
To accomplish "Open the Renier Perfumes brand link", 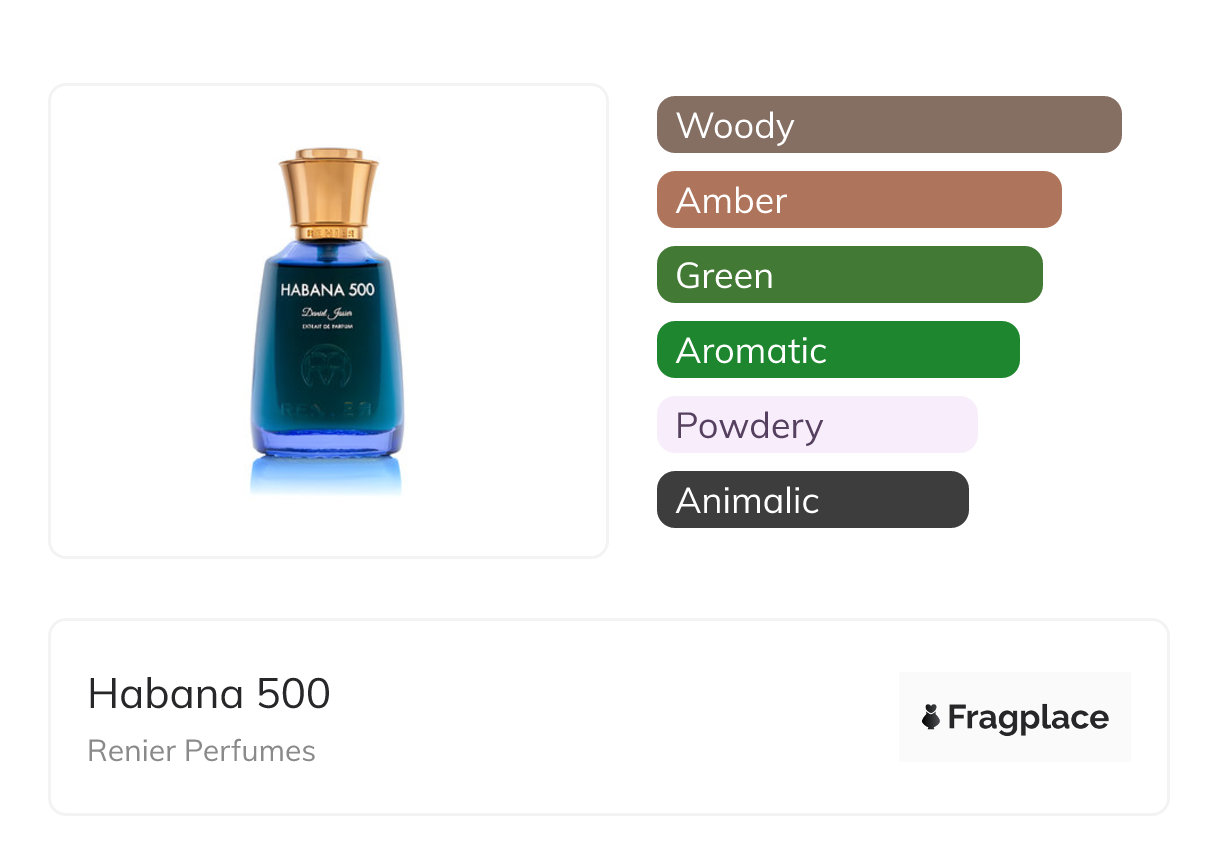I will pos(201,751).
